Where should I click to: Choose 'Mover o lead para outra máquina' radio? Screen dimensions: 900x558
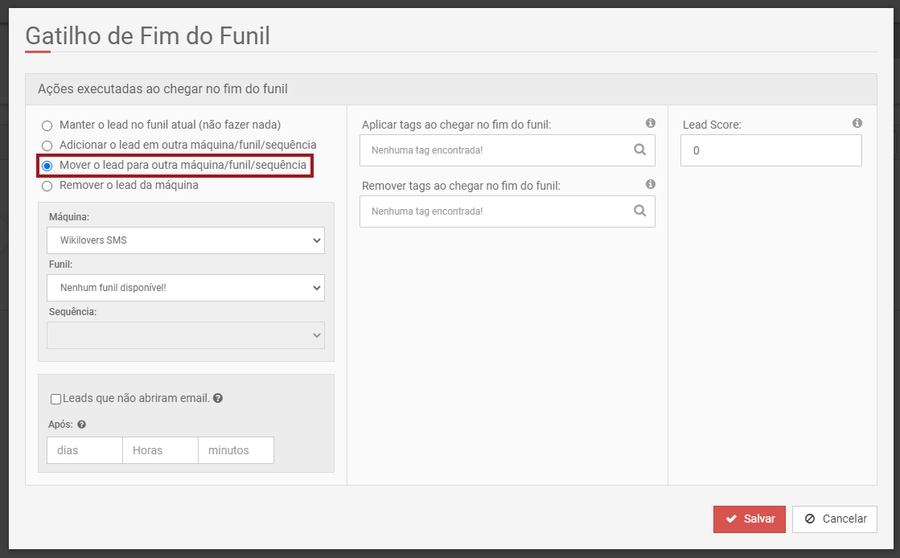47,165
